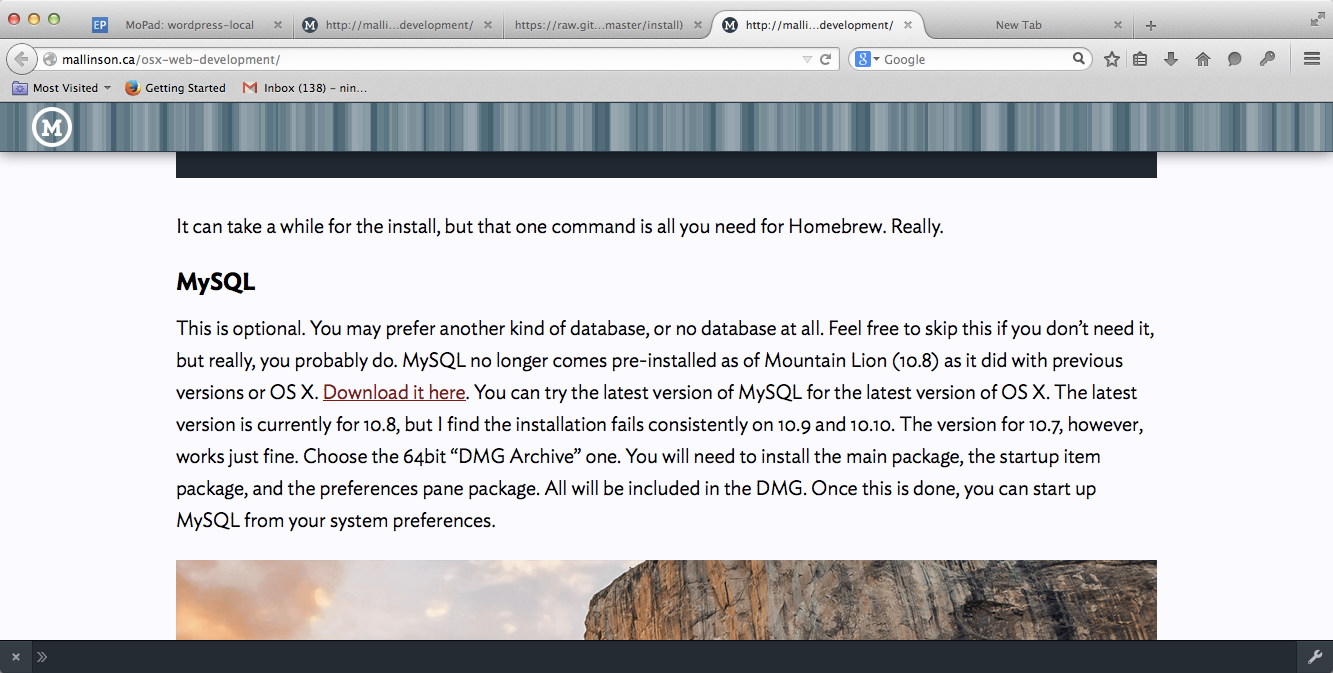Open developer tools via bottom wrench icon

click(x=1315, y=657)
